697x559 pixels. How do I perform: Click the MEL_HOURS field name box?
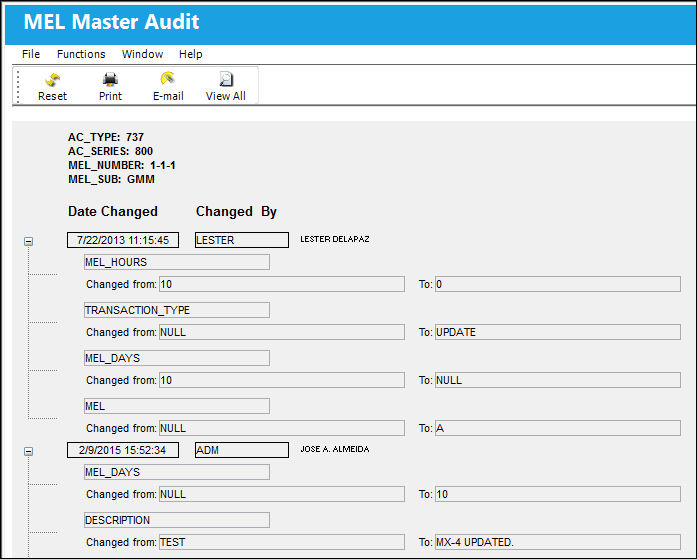pyautogui.click(x=177, y=262)
